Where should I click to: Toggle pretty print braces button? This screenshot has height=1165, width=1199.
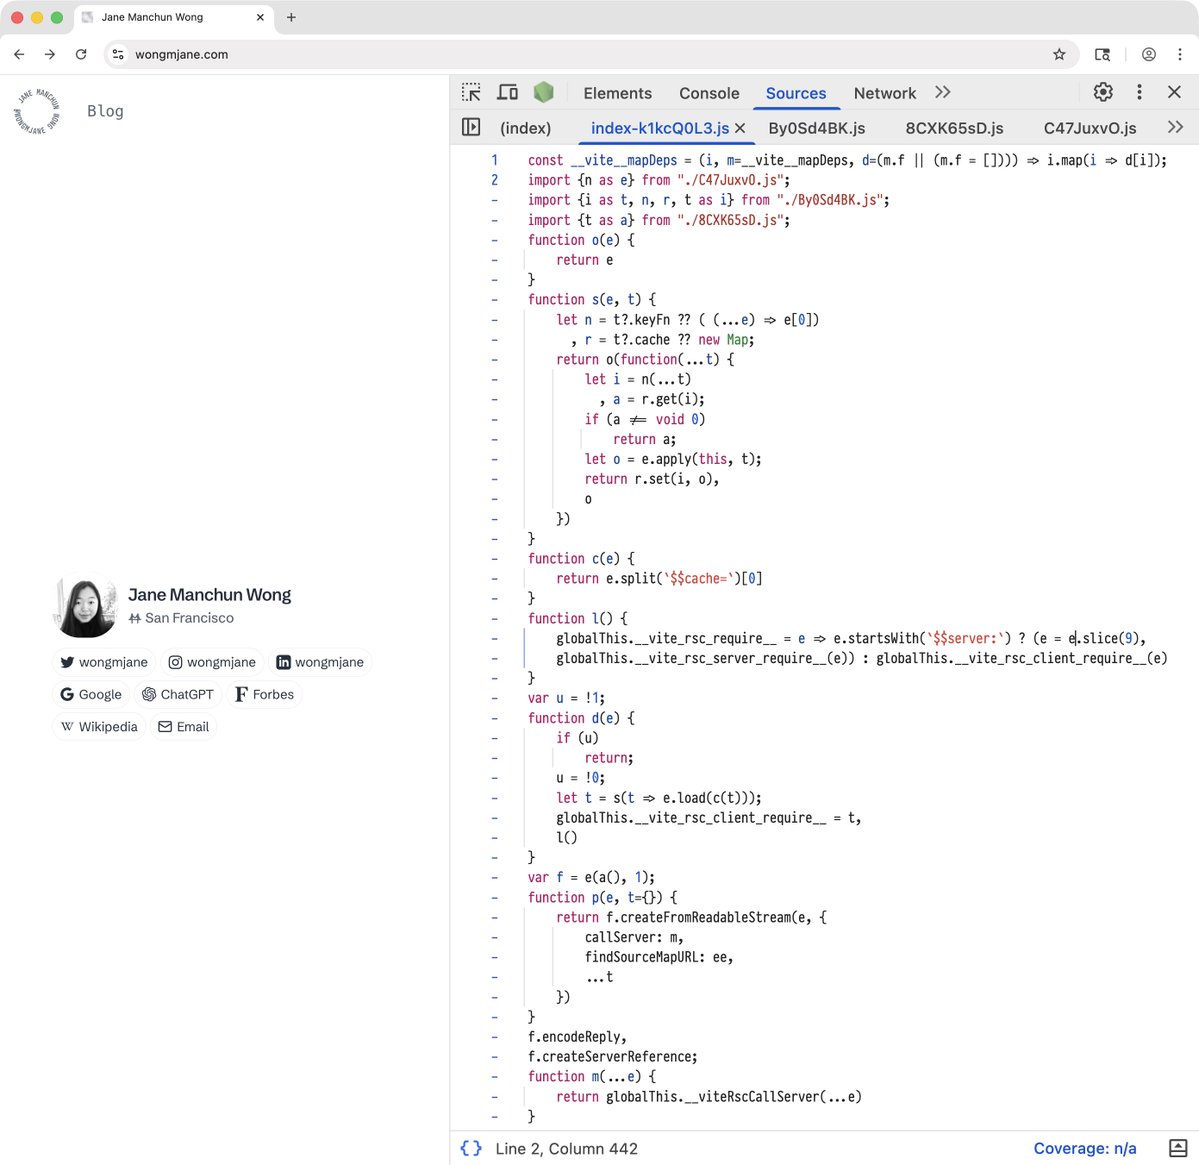(471, 1148)
